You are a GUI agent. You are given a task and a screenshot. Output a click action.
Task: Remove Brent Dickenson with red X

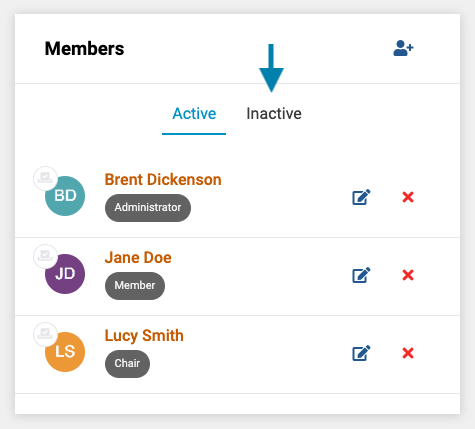(408, 197)
